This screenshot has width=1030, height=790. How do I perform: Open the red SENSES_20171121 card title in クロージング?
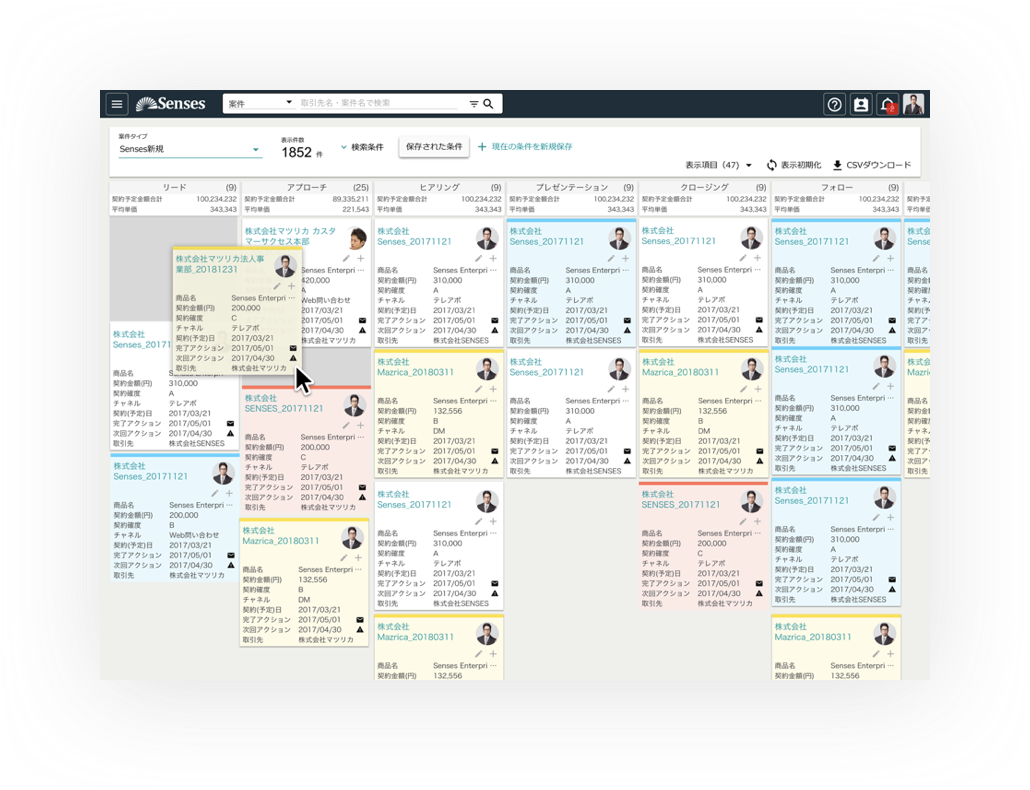(681, 500)
